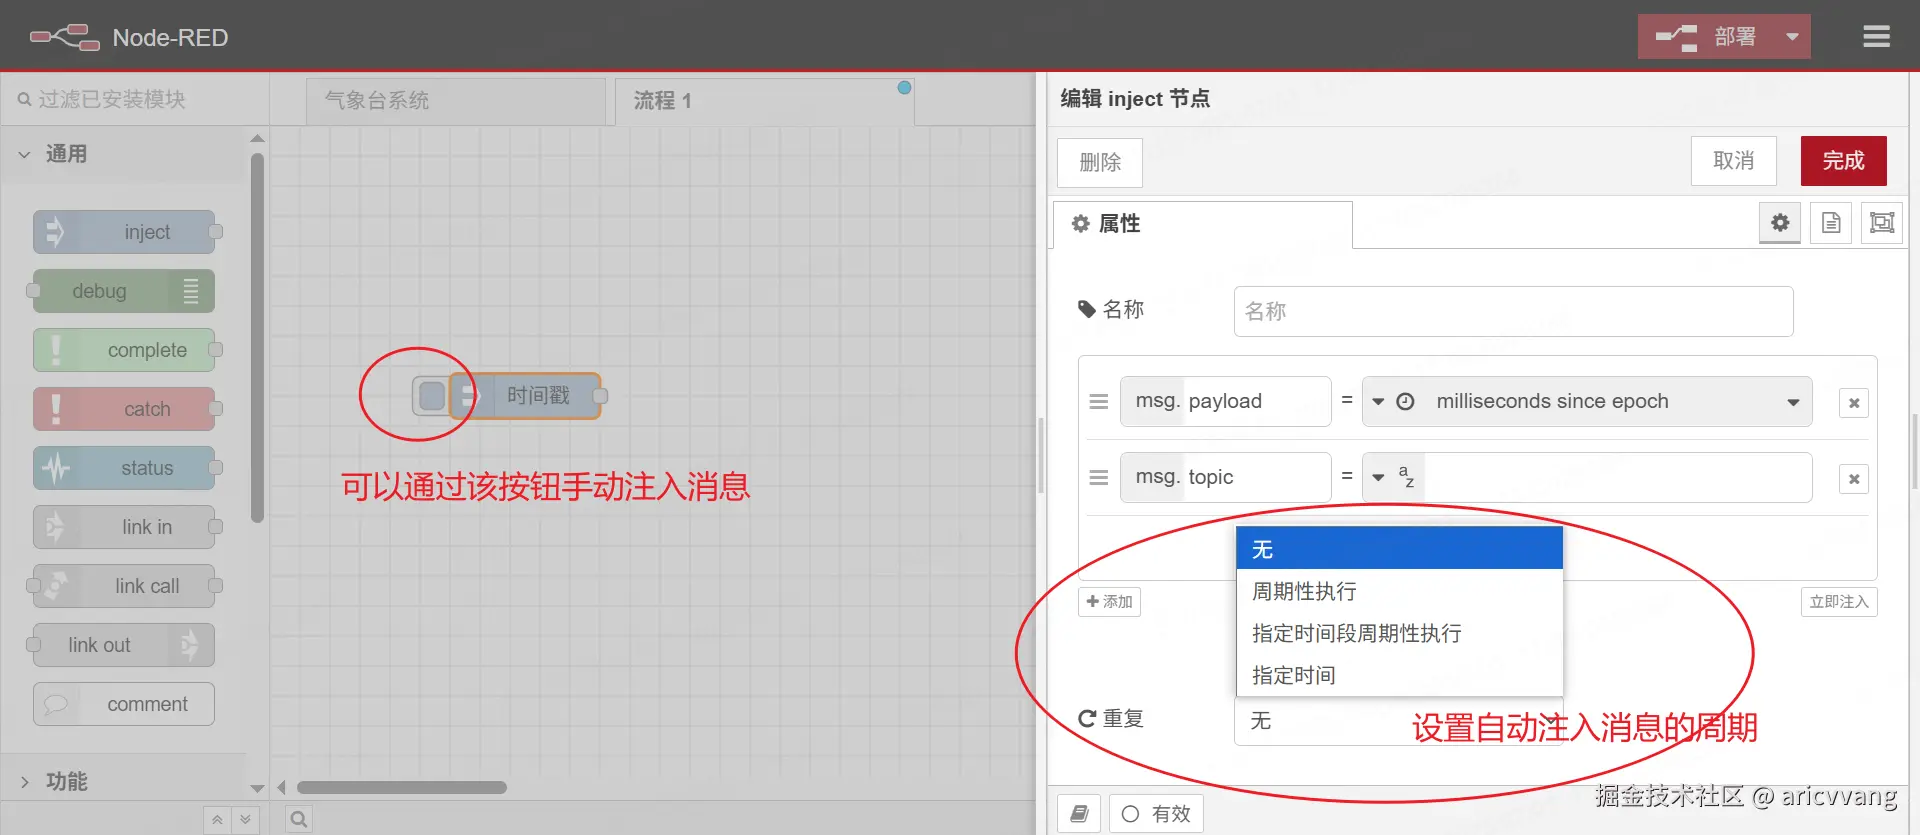Image resolution: width=1920 pixels, height=835 pixels.
Task: Select the status palette node
Action: click(x=124, y=468)
